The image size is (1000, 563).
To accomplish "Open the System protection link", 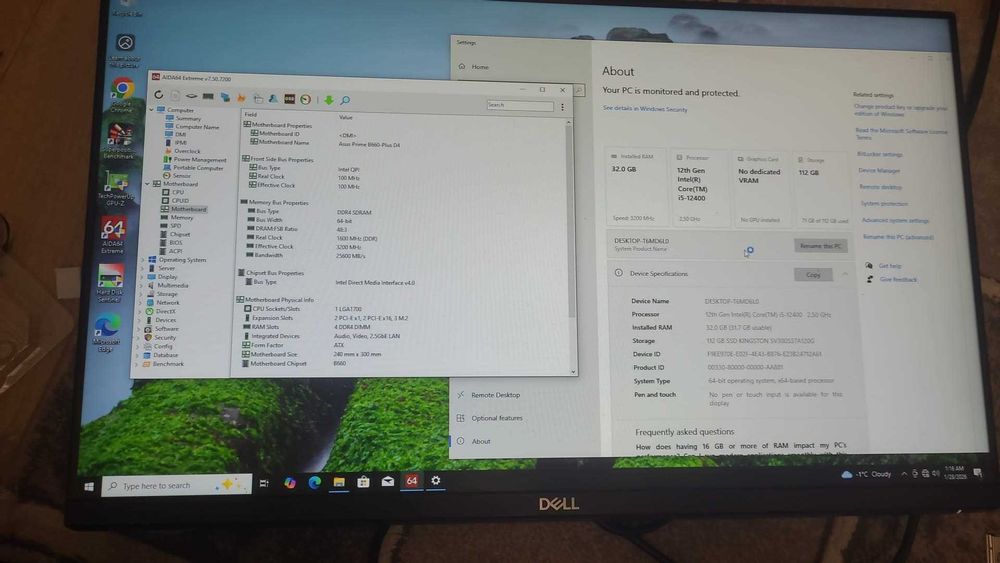I will coord(884,203).
